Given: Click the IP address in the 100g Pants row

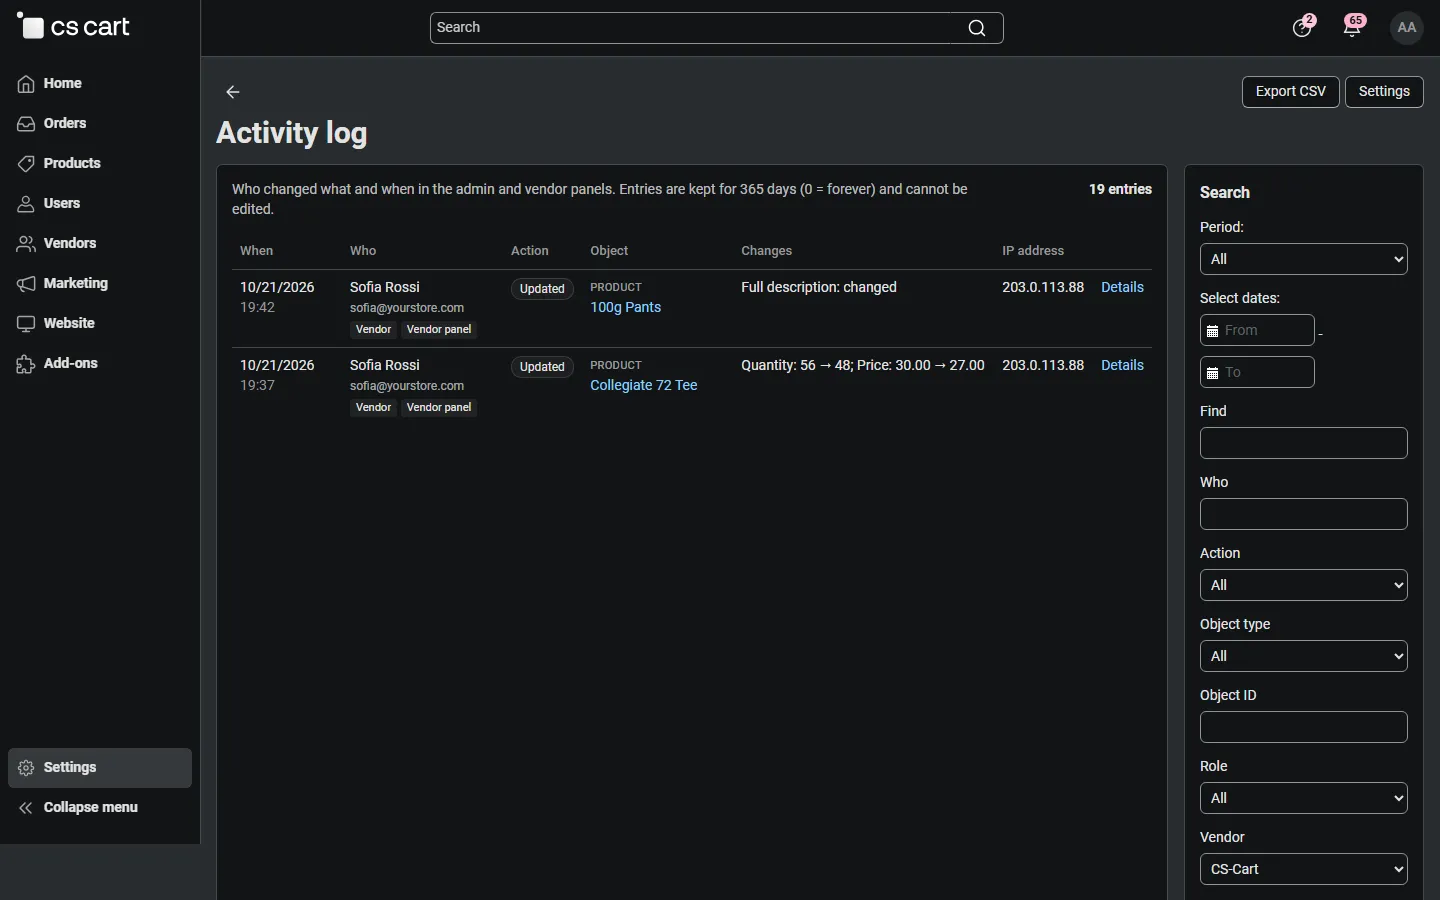Looking at the screenshot, I should pos(1043,287).
